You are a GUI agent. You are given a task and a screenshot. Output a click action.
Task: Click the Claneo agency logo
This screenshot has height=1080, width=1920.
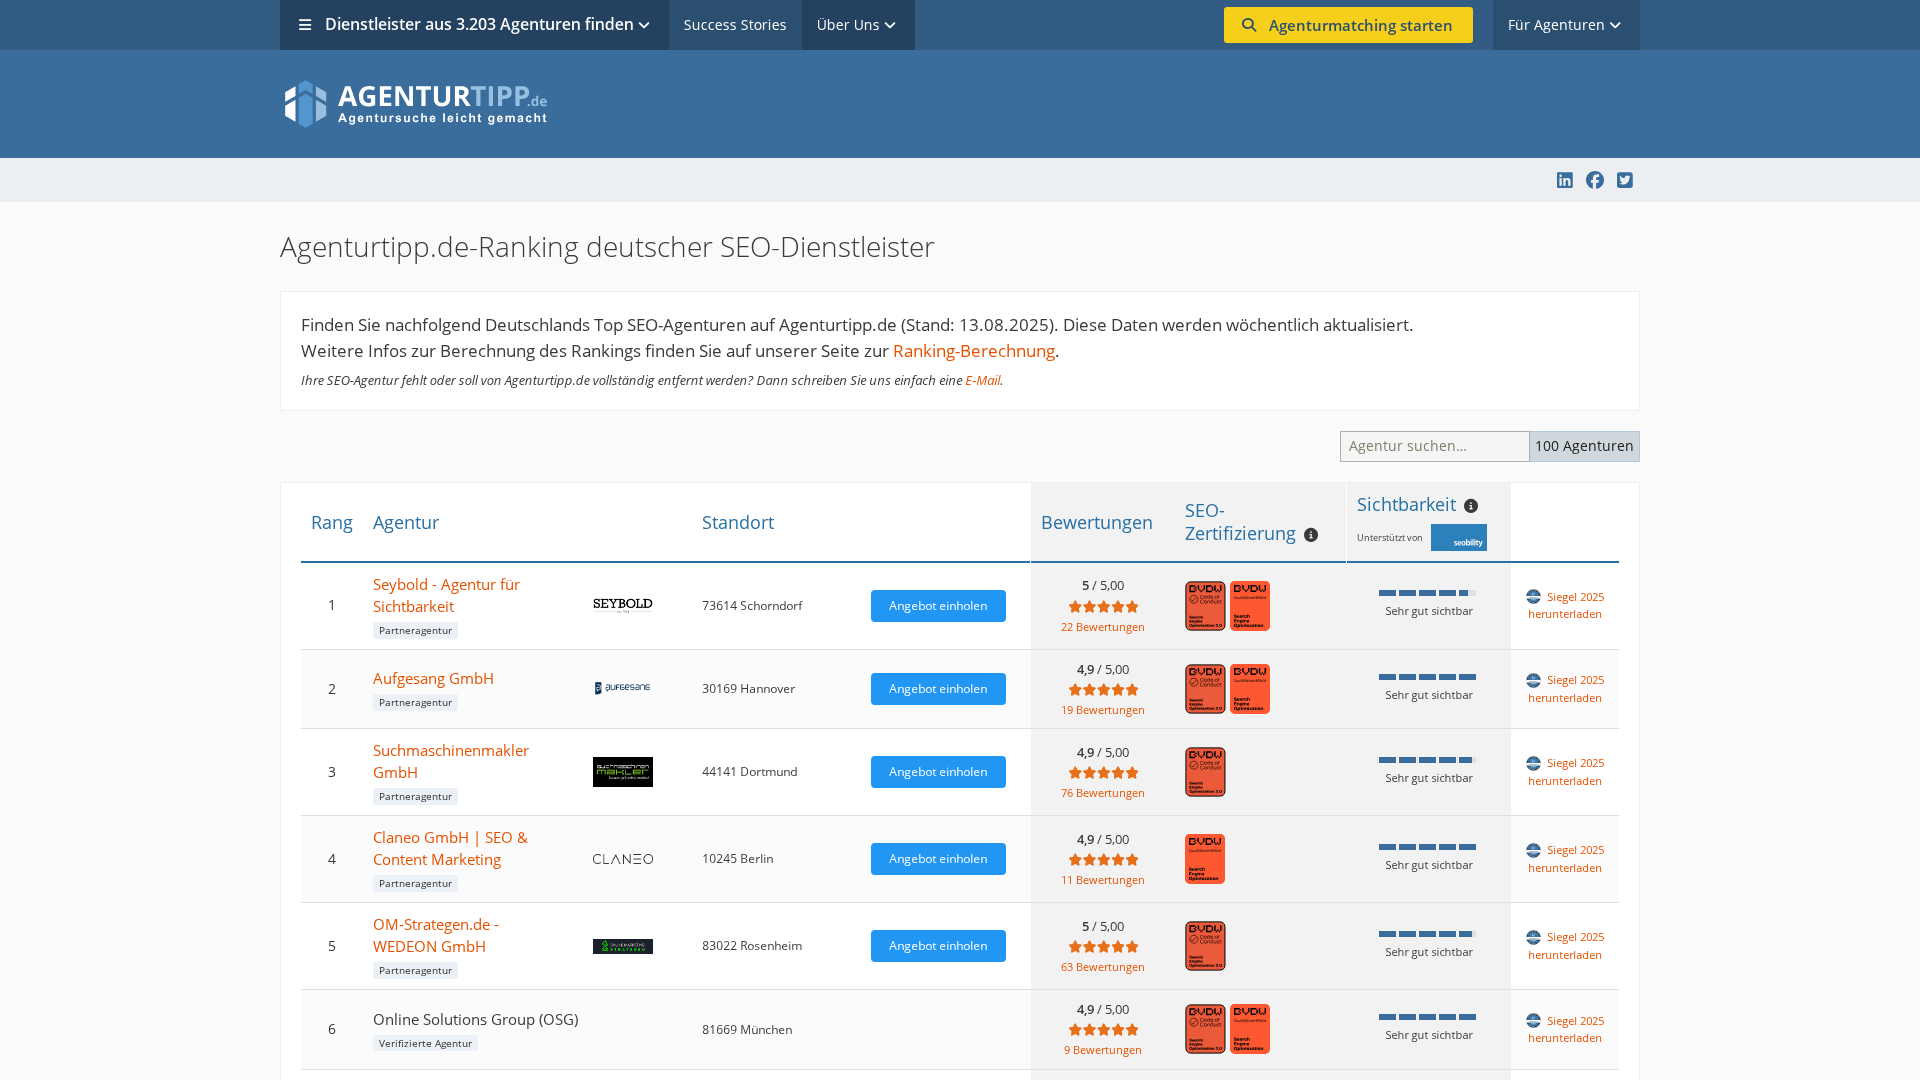(622, 859)
